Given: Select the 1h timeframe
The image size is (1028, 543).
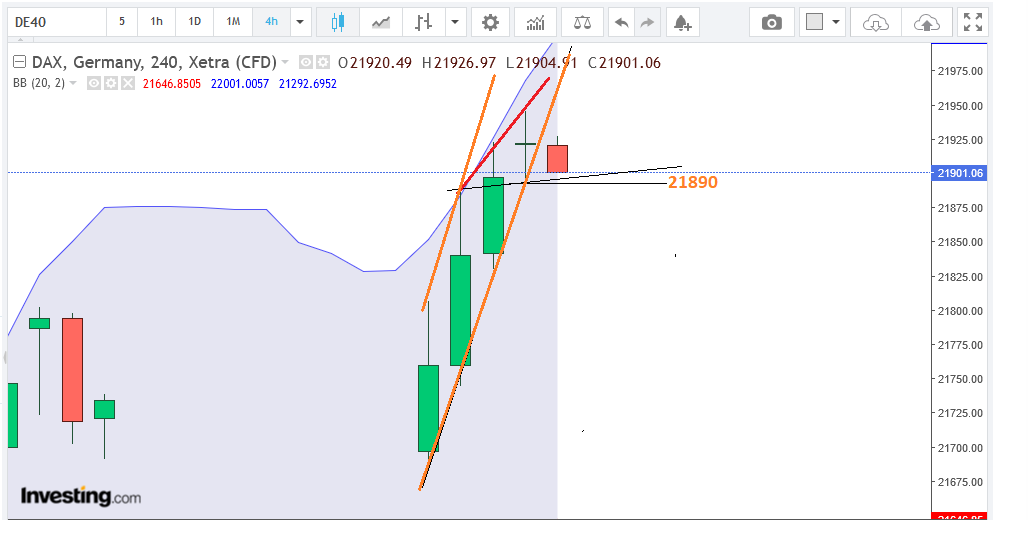Looking at the screenshot, I should click(x=157, y=22).
